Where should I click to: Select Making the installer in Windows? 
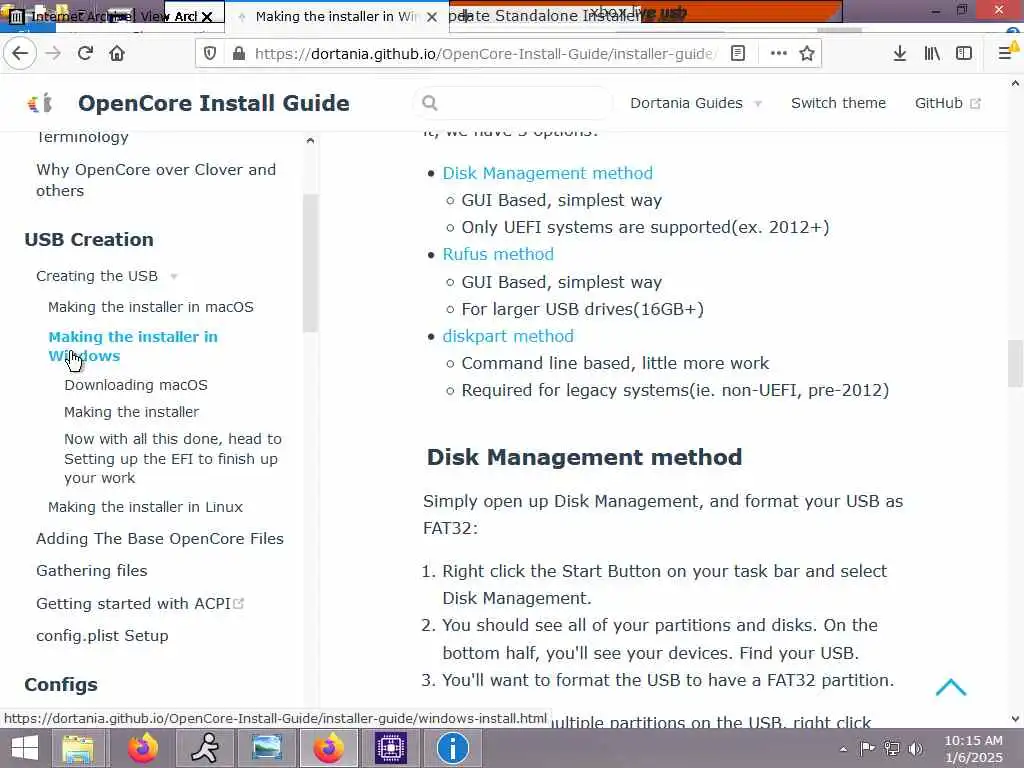133,346
